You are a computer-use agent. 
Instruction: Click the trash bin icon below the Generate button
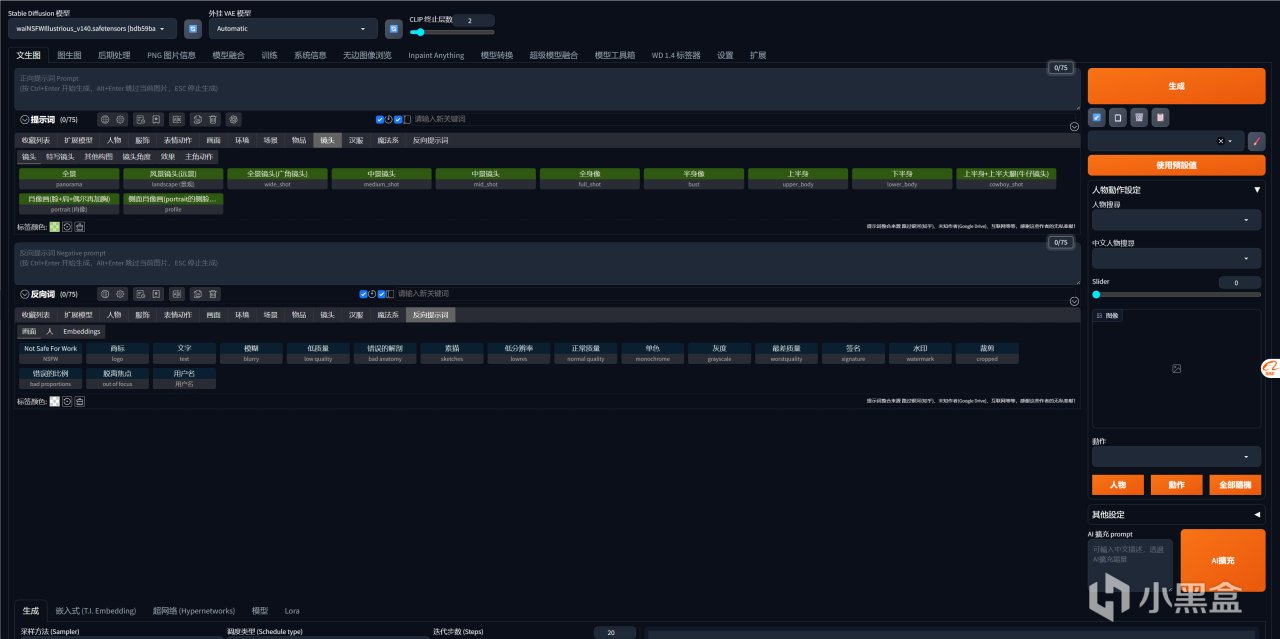pyautogui.click(x=1138, y=118)
